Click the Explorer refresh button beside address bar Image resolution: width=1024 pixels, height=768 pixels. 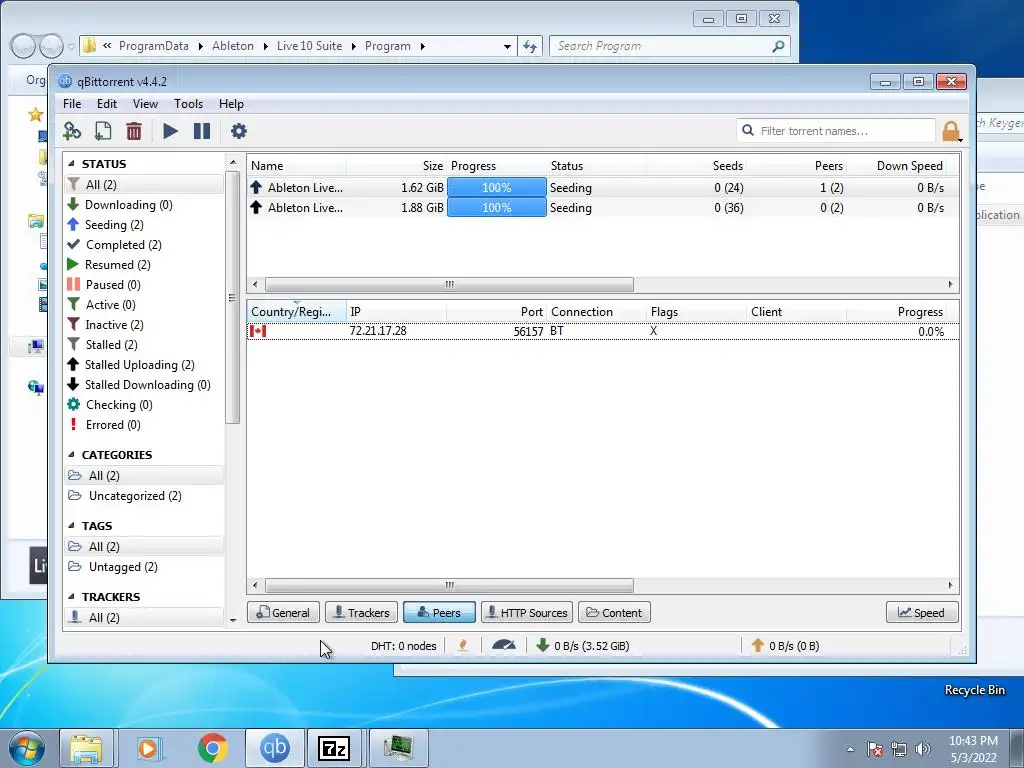point(530,46)
